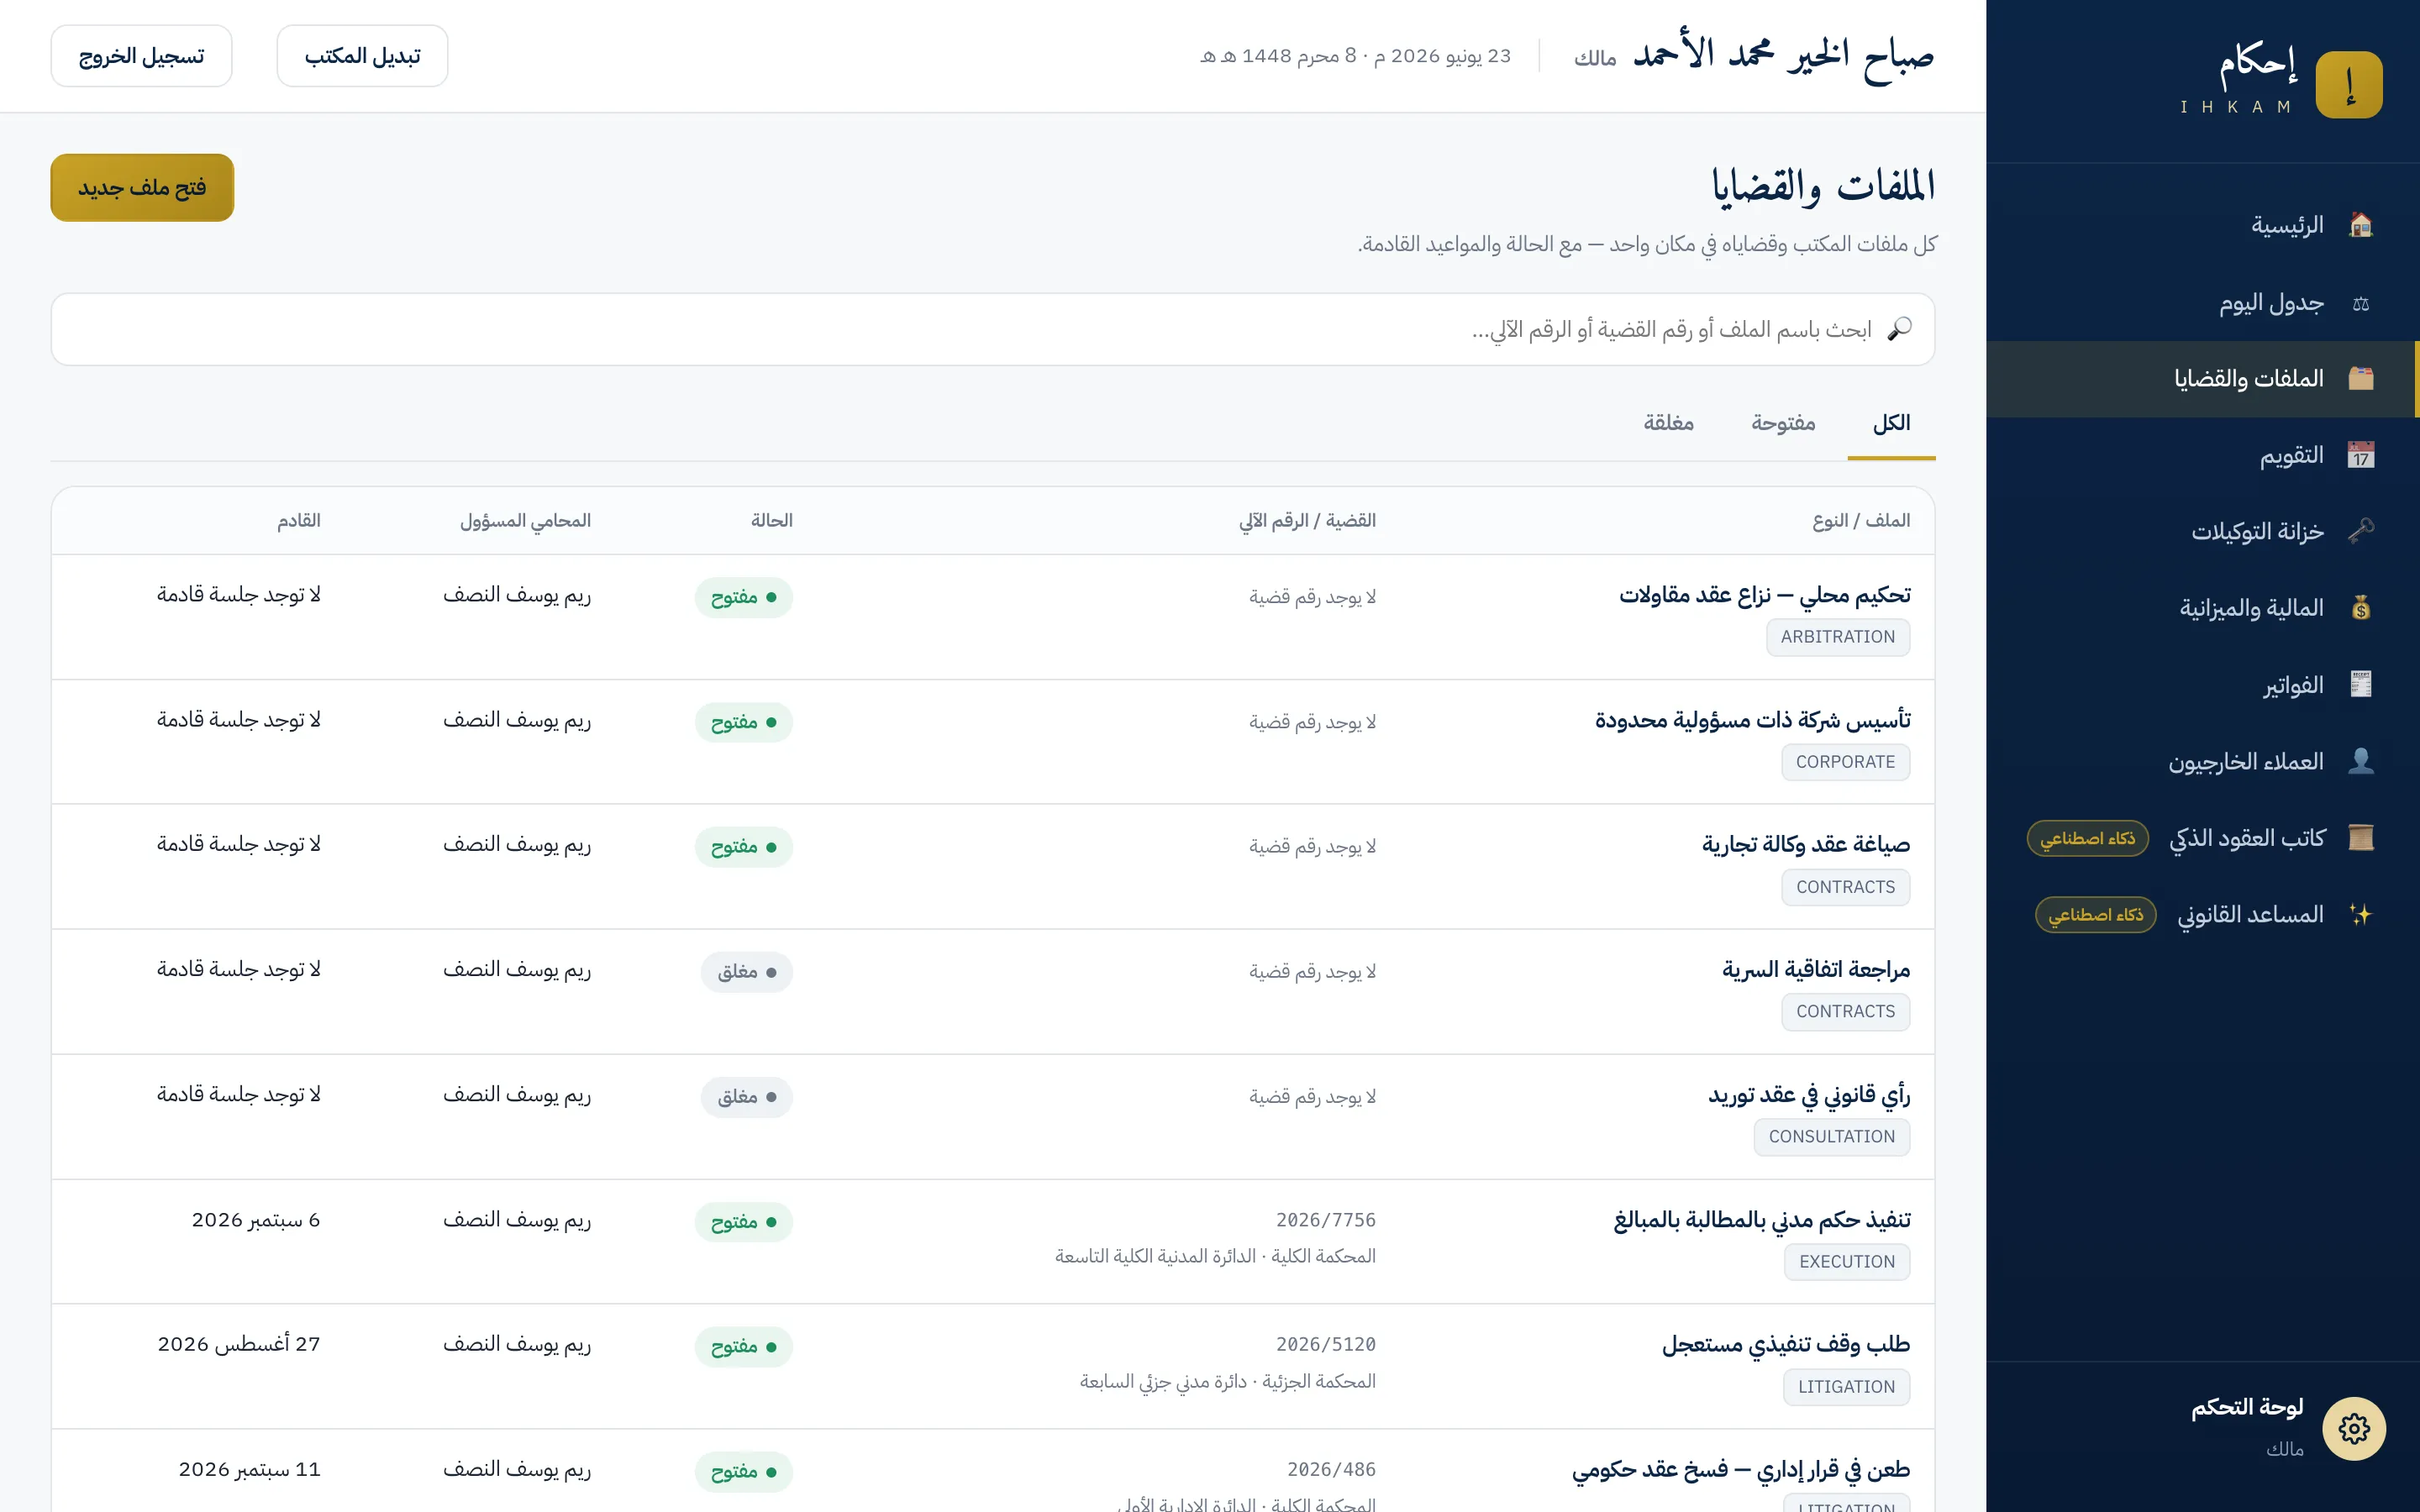Click the calendar icon for التقويم
The image size is (2420, 1512).
pyautogui.click(x=2360, y=456)
